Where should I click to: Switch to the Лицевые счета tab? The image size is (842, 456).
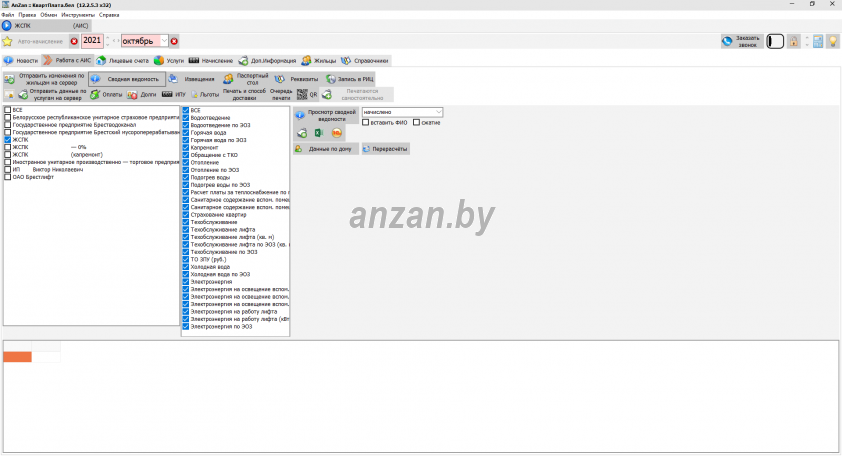pyautogui.click(x=127, y=61)
